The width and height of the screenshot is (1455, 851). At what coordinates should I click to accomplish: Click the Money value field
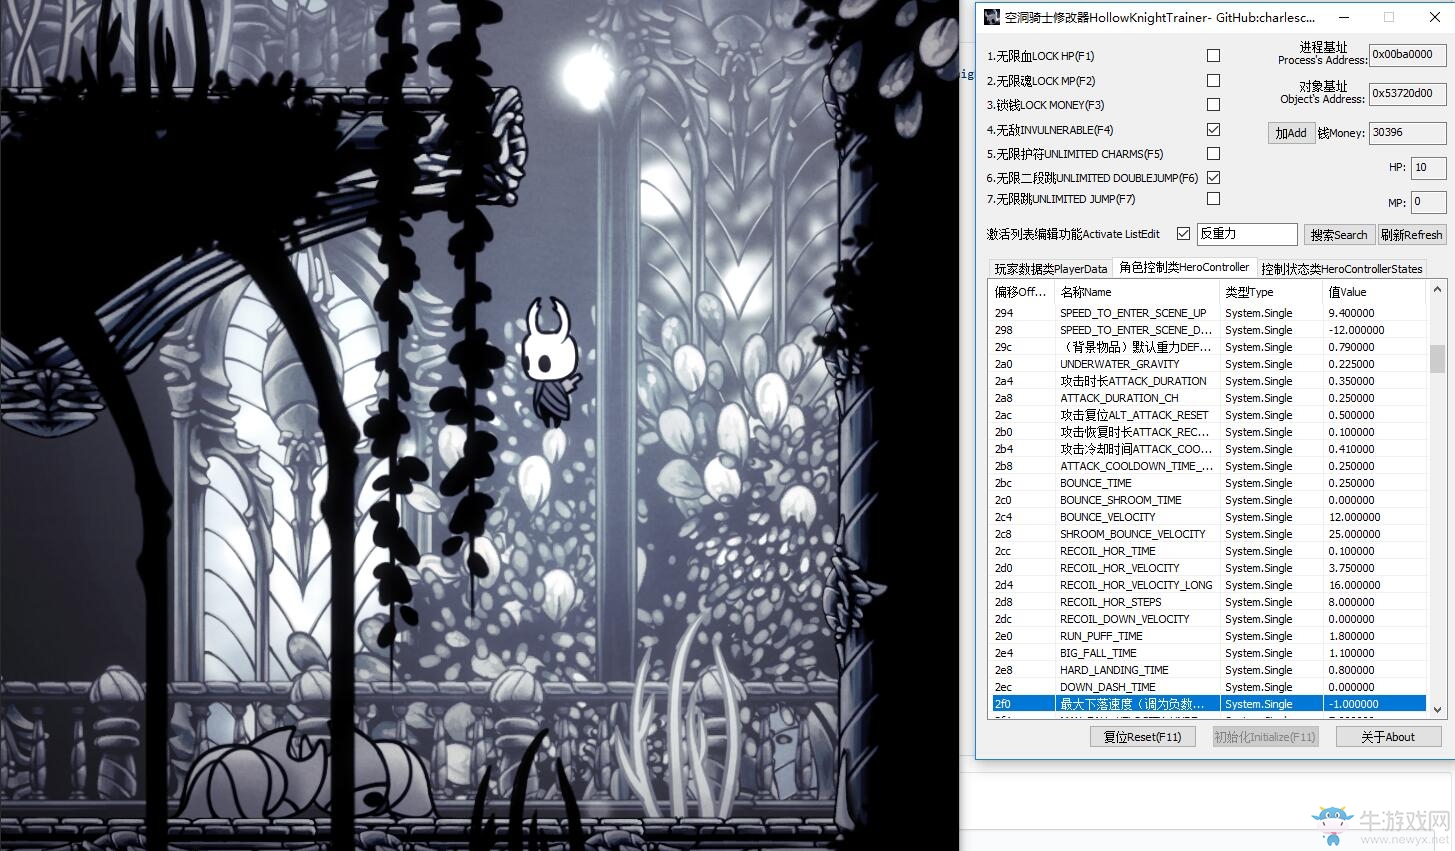[x=1407, y=132]
